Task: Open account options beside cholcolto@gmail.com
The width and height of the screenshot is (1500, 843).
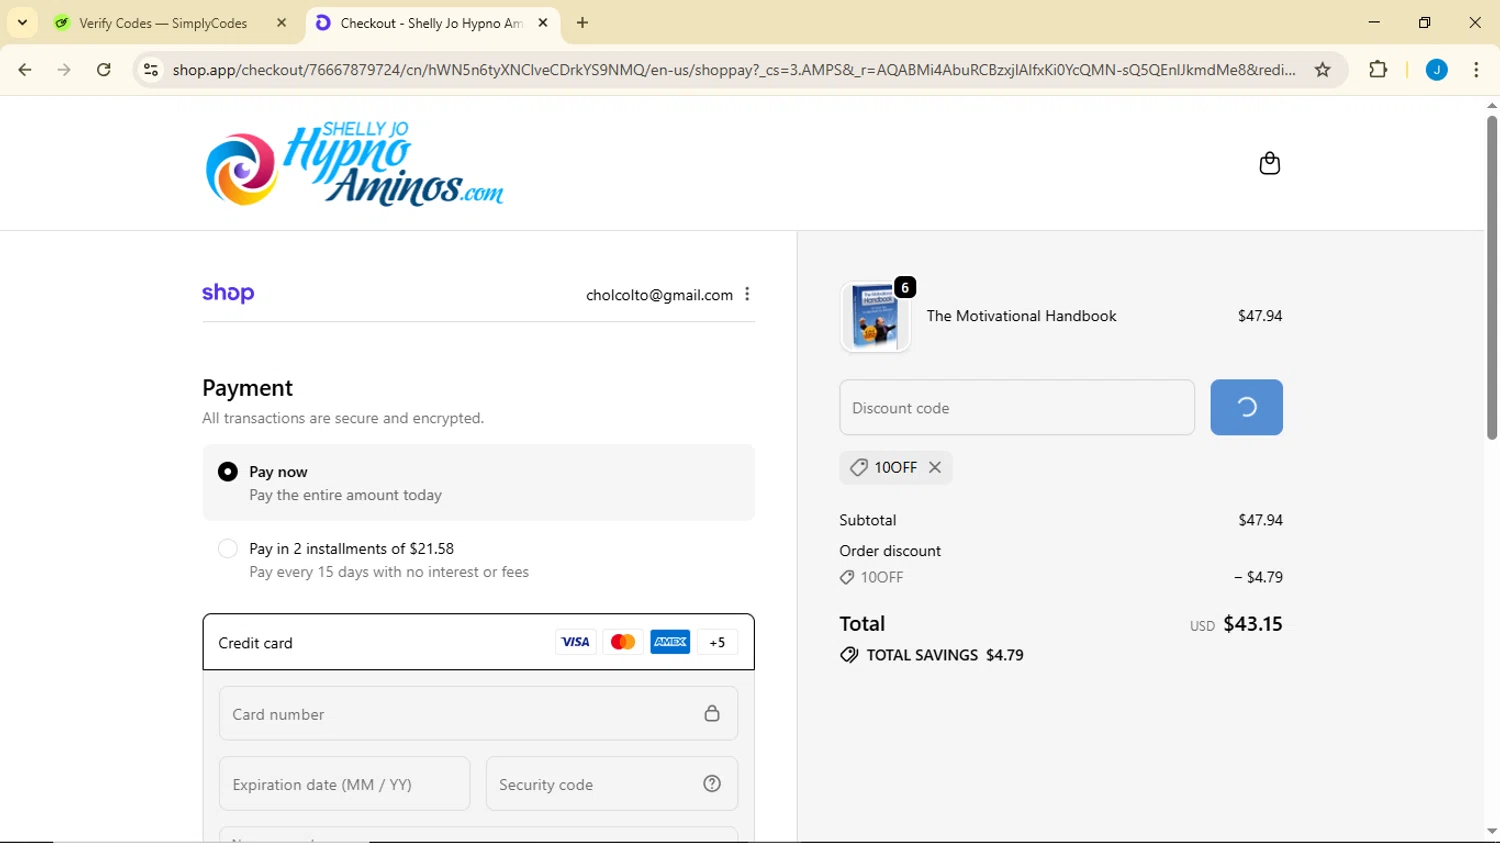Action: click(x=747, y=294)
